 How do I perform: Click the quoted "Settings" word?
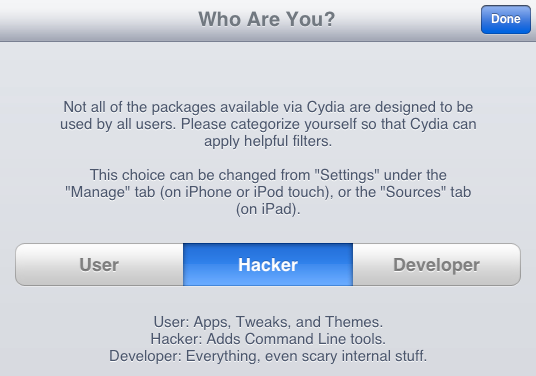346,175
